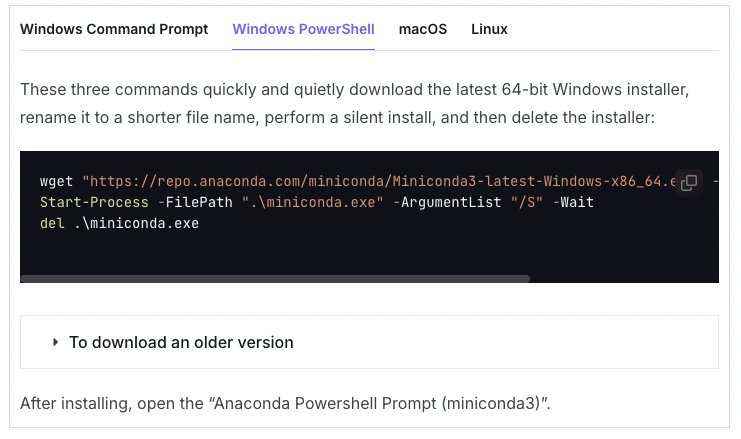The width and height of the screenshot is (741, 439).
Task: Click the code block horizontal scrollbar thumb
Action: [275, 279]
